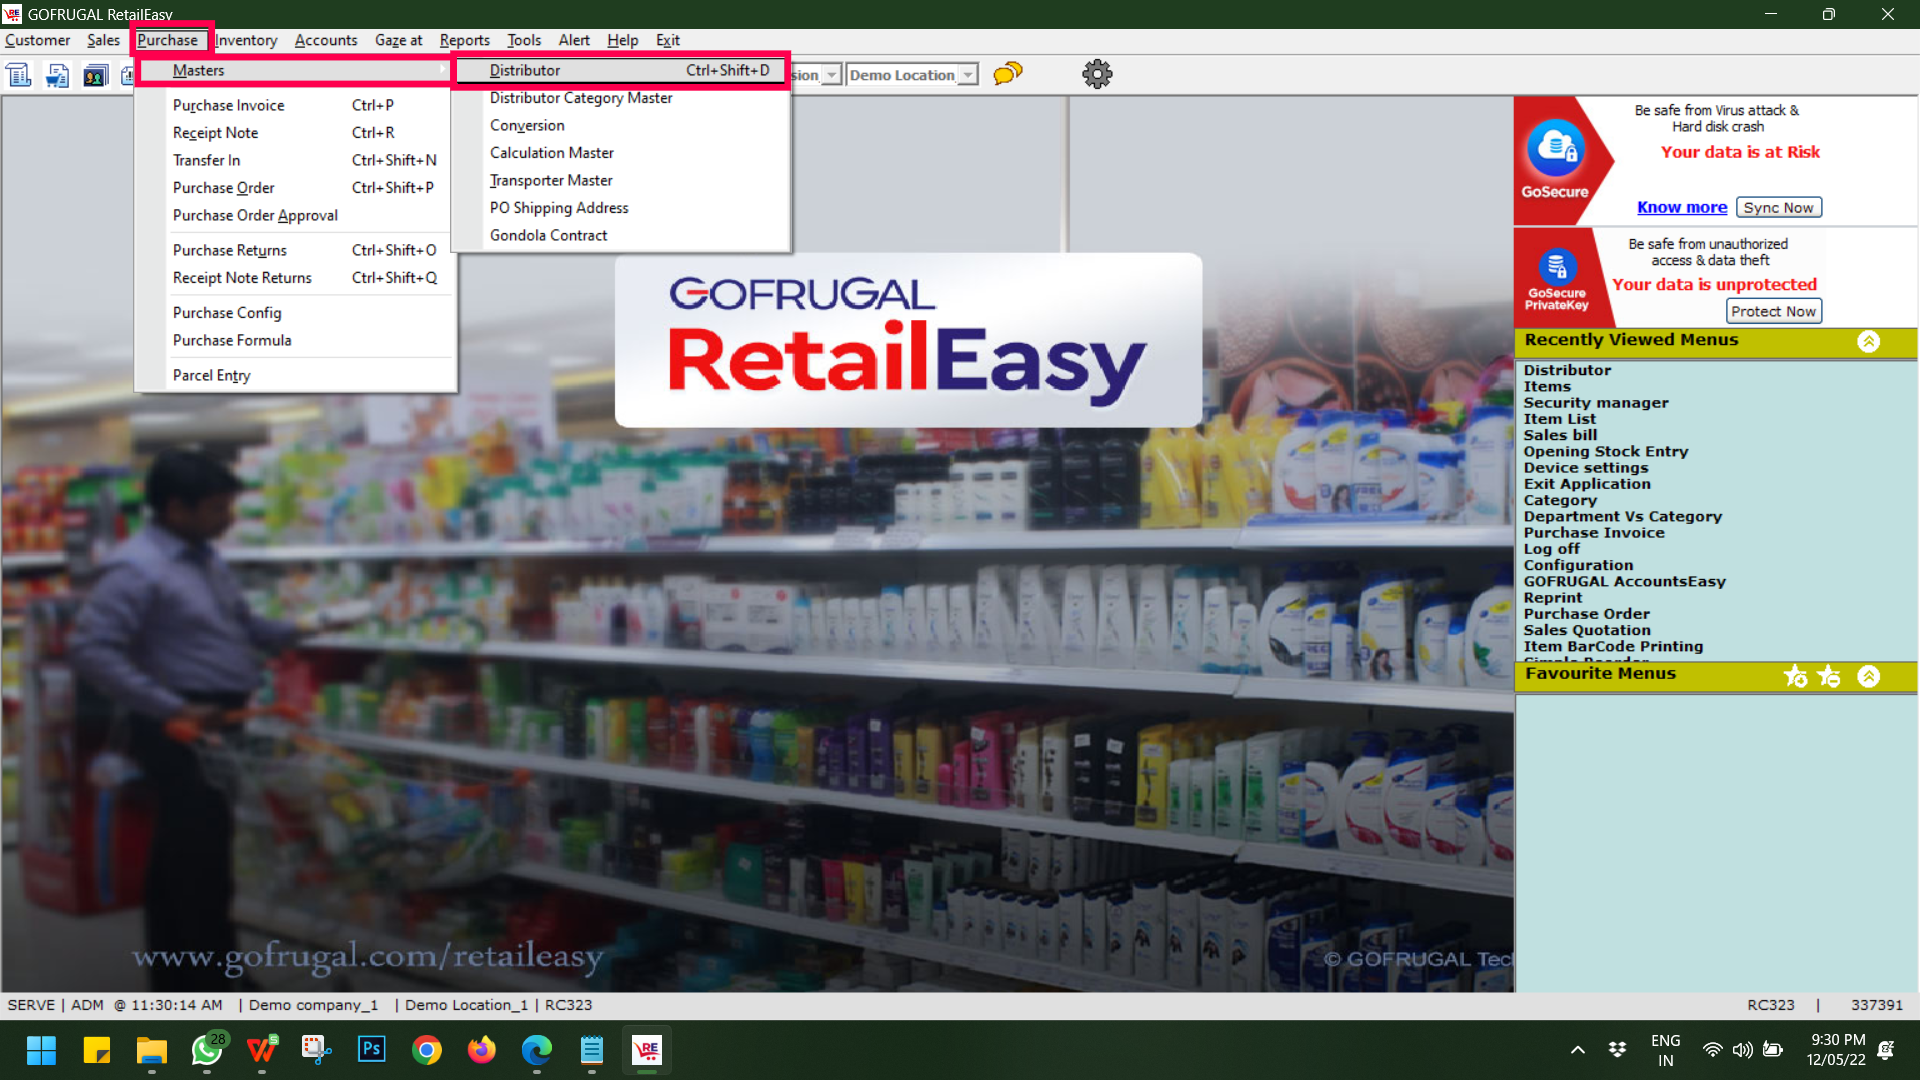The width and height of the screenshot is (1920, 1080).
Task: Click the first invoice document toolbar icon
Action: click(19, 75)
